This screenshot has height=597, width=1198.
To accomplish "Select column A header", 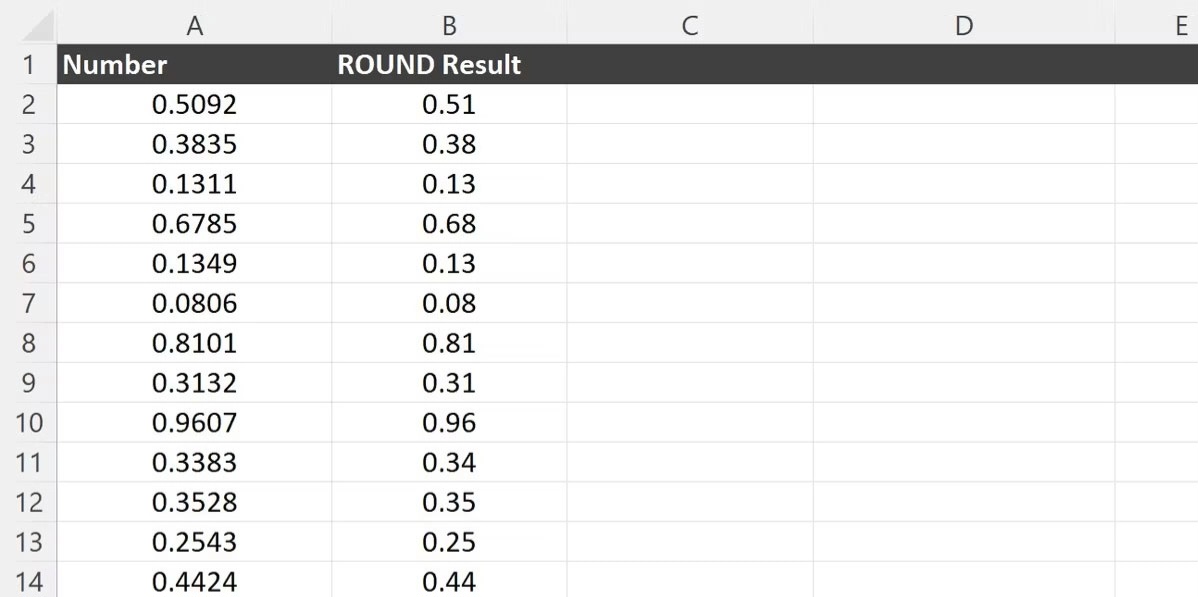I will pos(195,26).
